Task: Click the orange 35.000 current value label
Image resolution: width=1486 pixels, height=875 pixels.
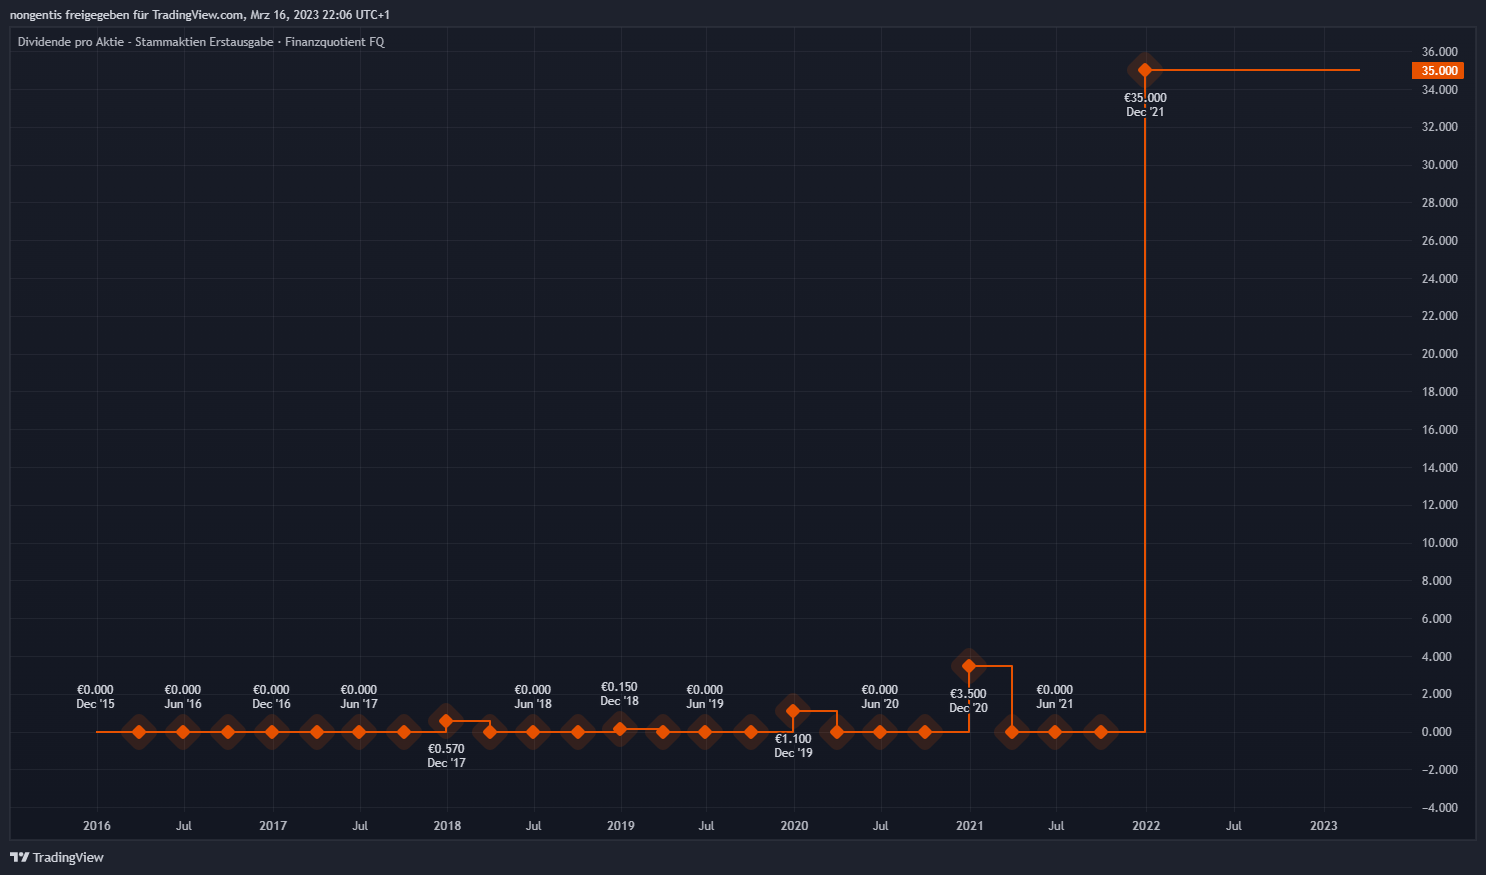Action: 1438,71
